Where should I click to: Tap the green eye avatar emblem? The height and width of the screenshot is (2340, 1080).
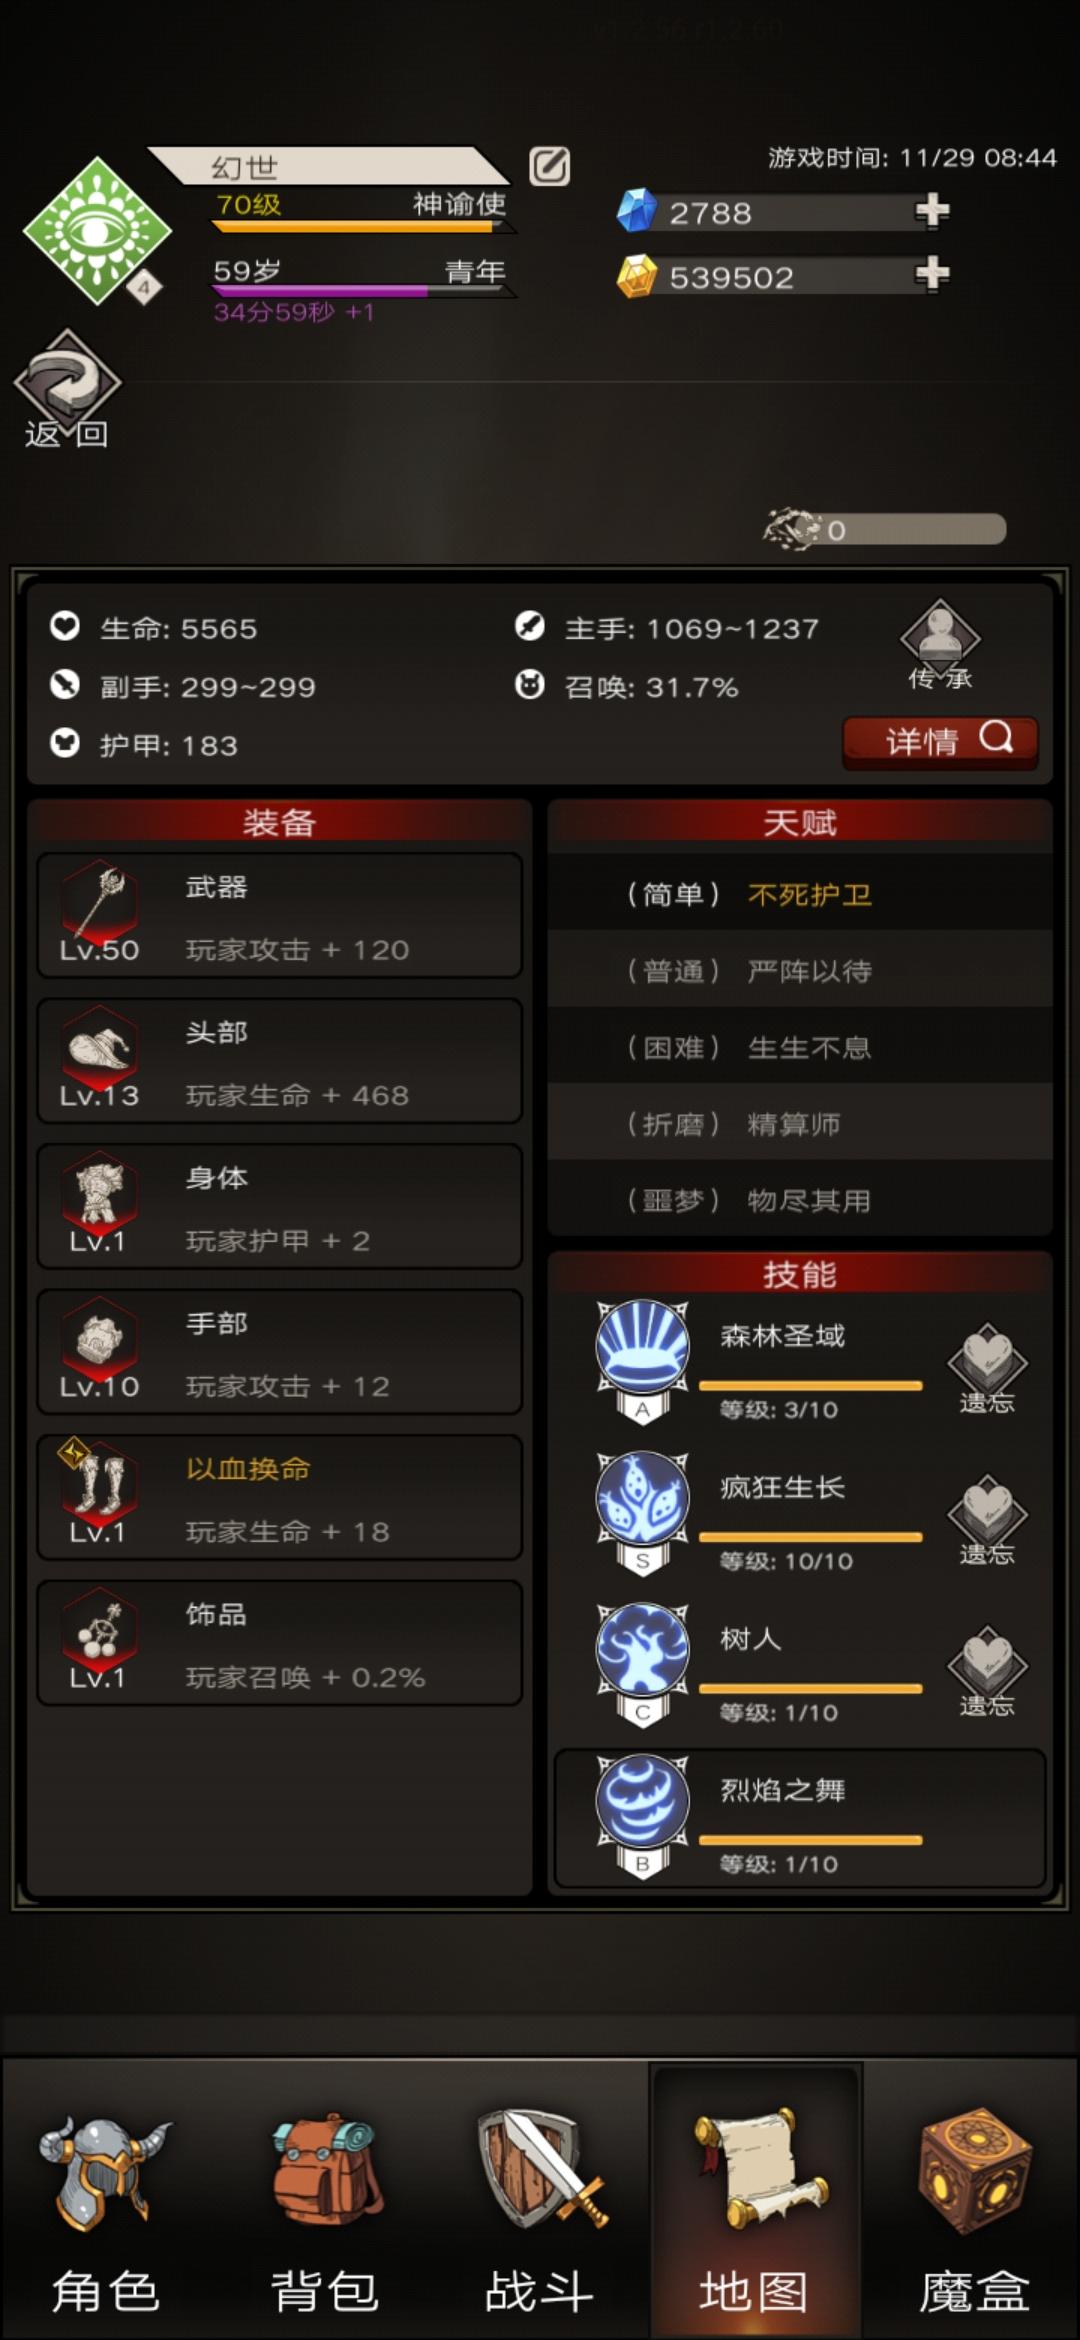tap(96, 231)
